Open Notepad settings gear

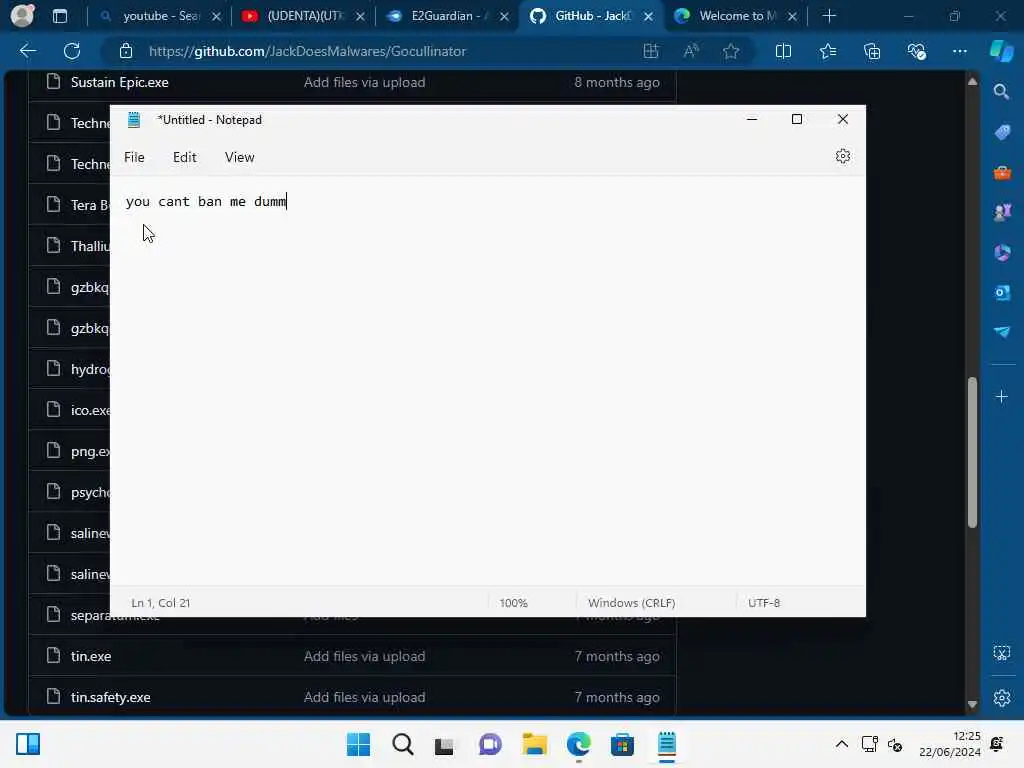pos(842,156)
